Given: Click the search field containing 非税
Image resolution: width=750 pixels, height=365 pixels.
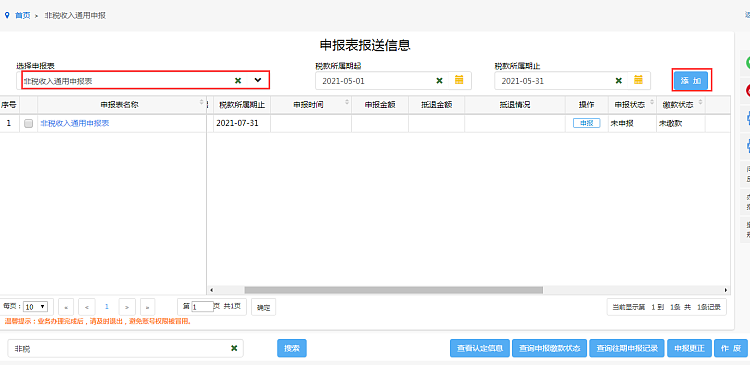Looking at the screenshot, I should (125, 349).
